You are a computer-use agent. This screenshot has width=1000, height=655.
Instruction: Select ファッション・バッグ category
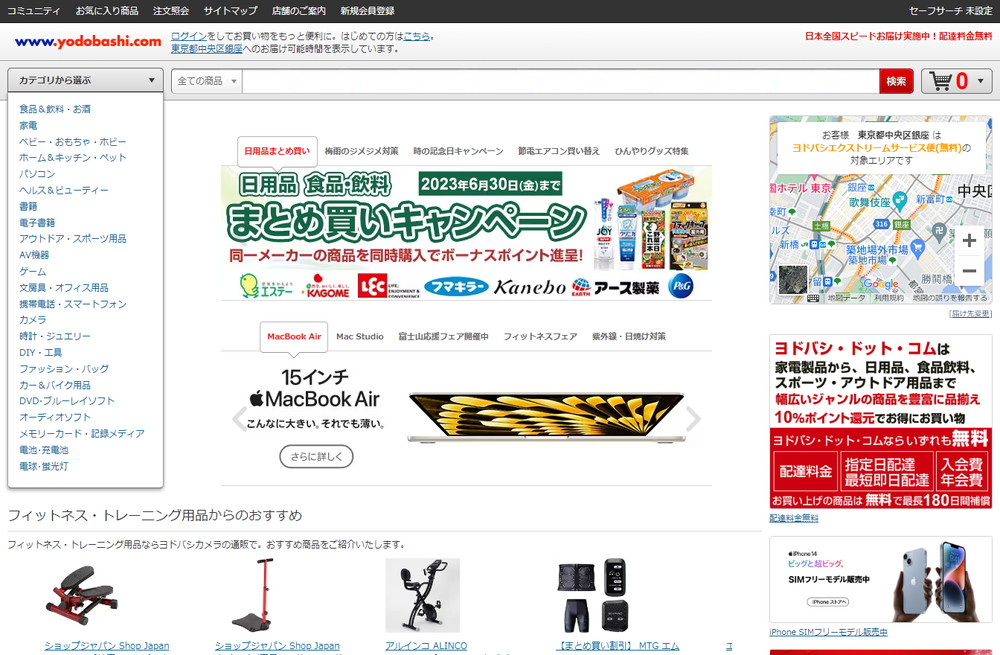tap(64, 369)
